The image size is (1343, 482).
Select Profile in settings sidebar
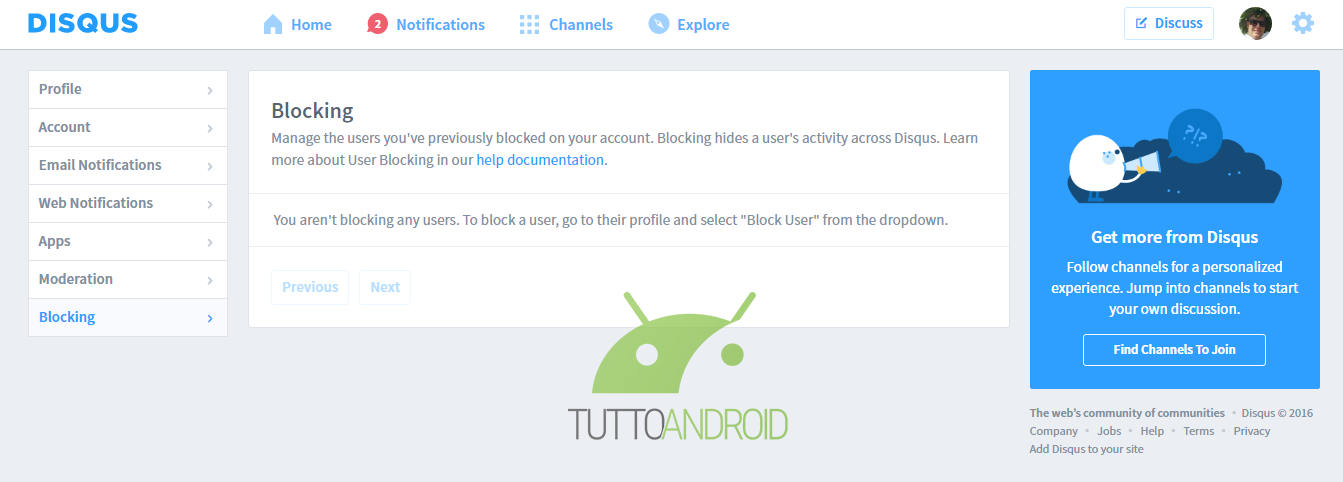(128, 90)
